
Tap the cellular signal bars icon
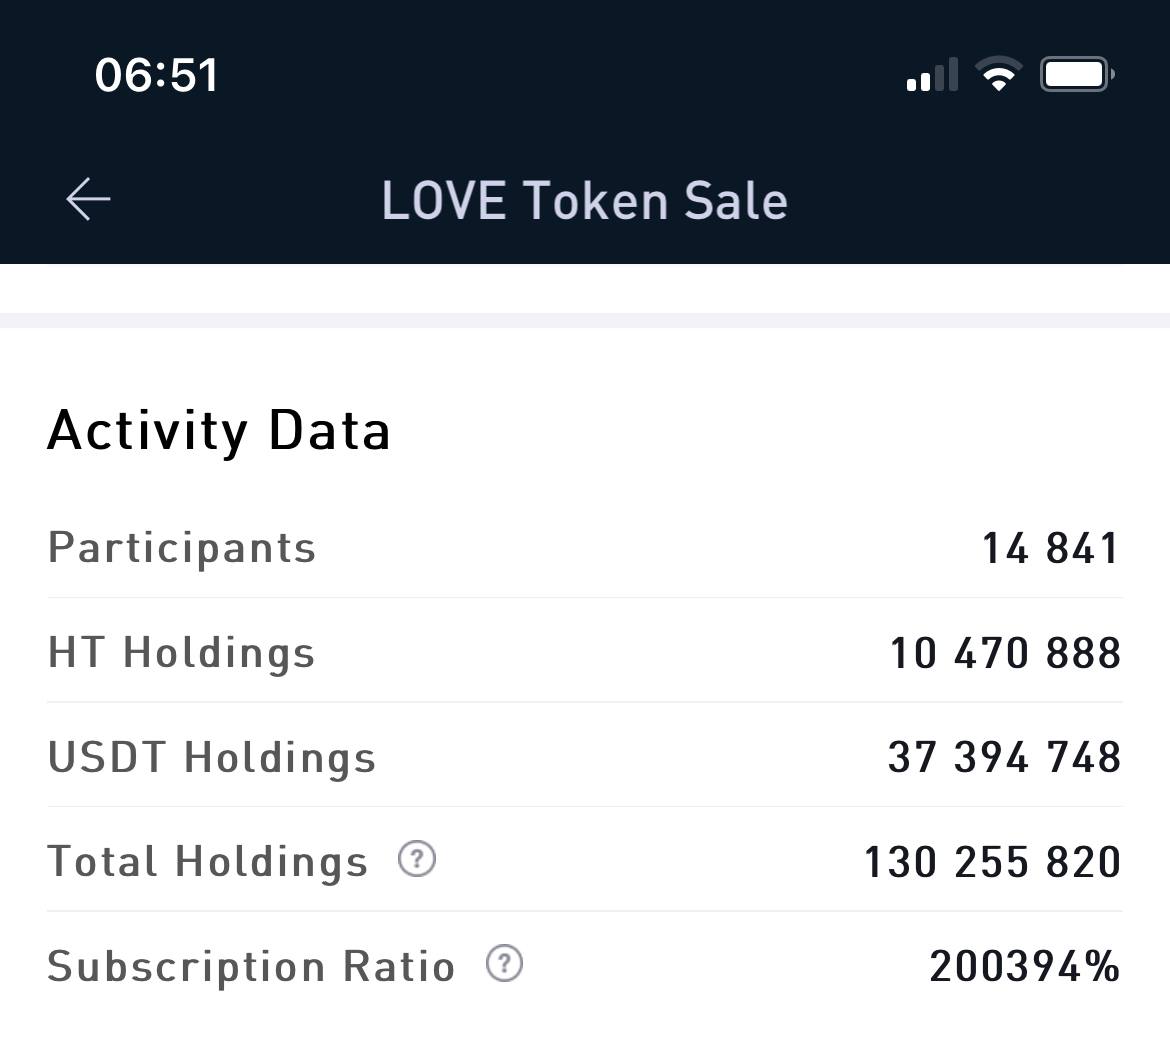tap(932, 74)
